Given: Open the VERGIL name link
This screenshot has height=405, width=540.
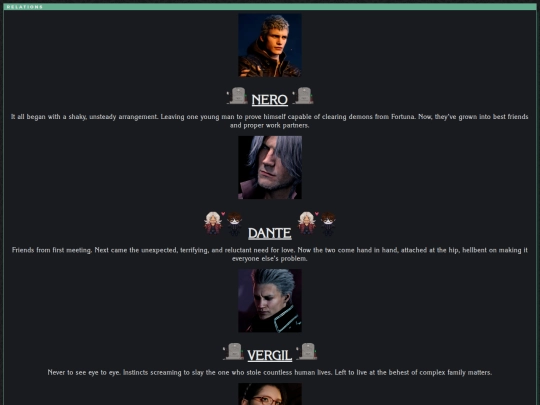Looking at the screenshot, I should tap(270, 355).
